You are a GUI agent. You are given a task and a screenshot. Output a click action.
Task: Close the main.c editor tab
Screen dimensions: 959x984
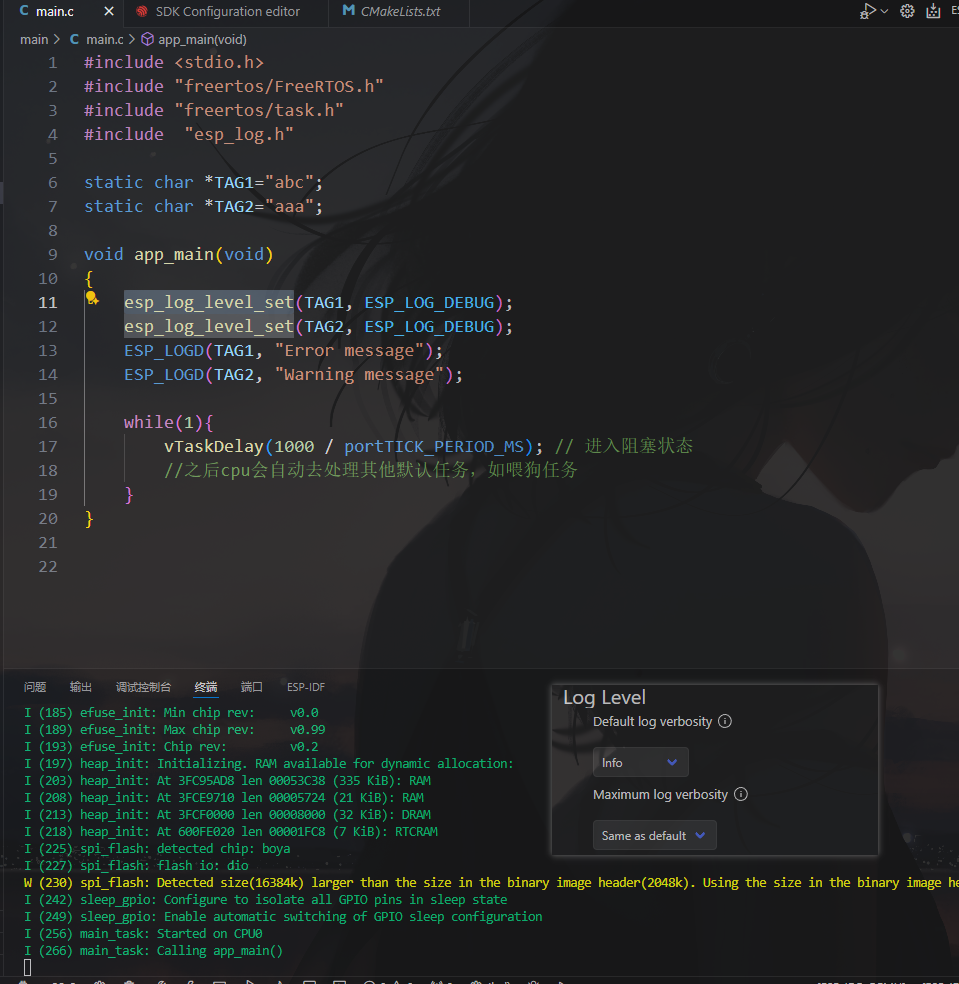pyautogui.click(x=109, y=11)
